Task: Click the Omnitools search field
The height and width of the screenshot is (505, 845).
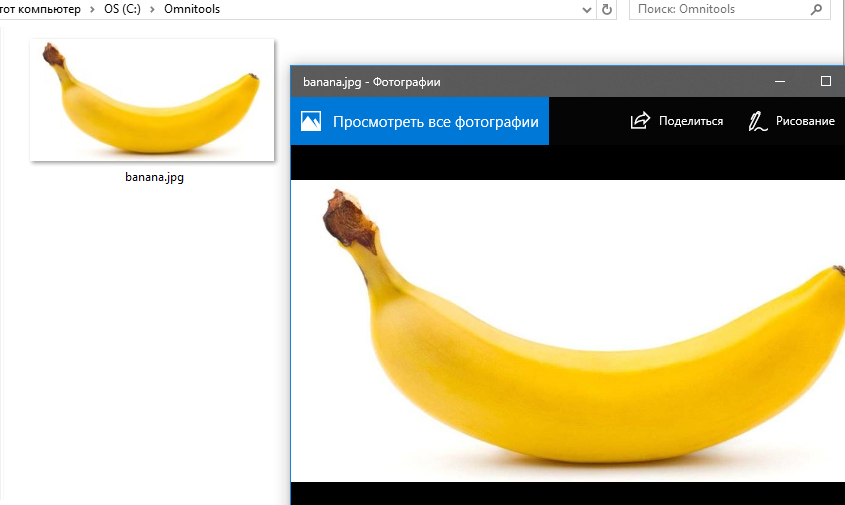Action: (730, 9)
